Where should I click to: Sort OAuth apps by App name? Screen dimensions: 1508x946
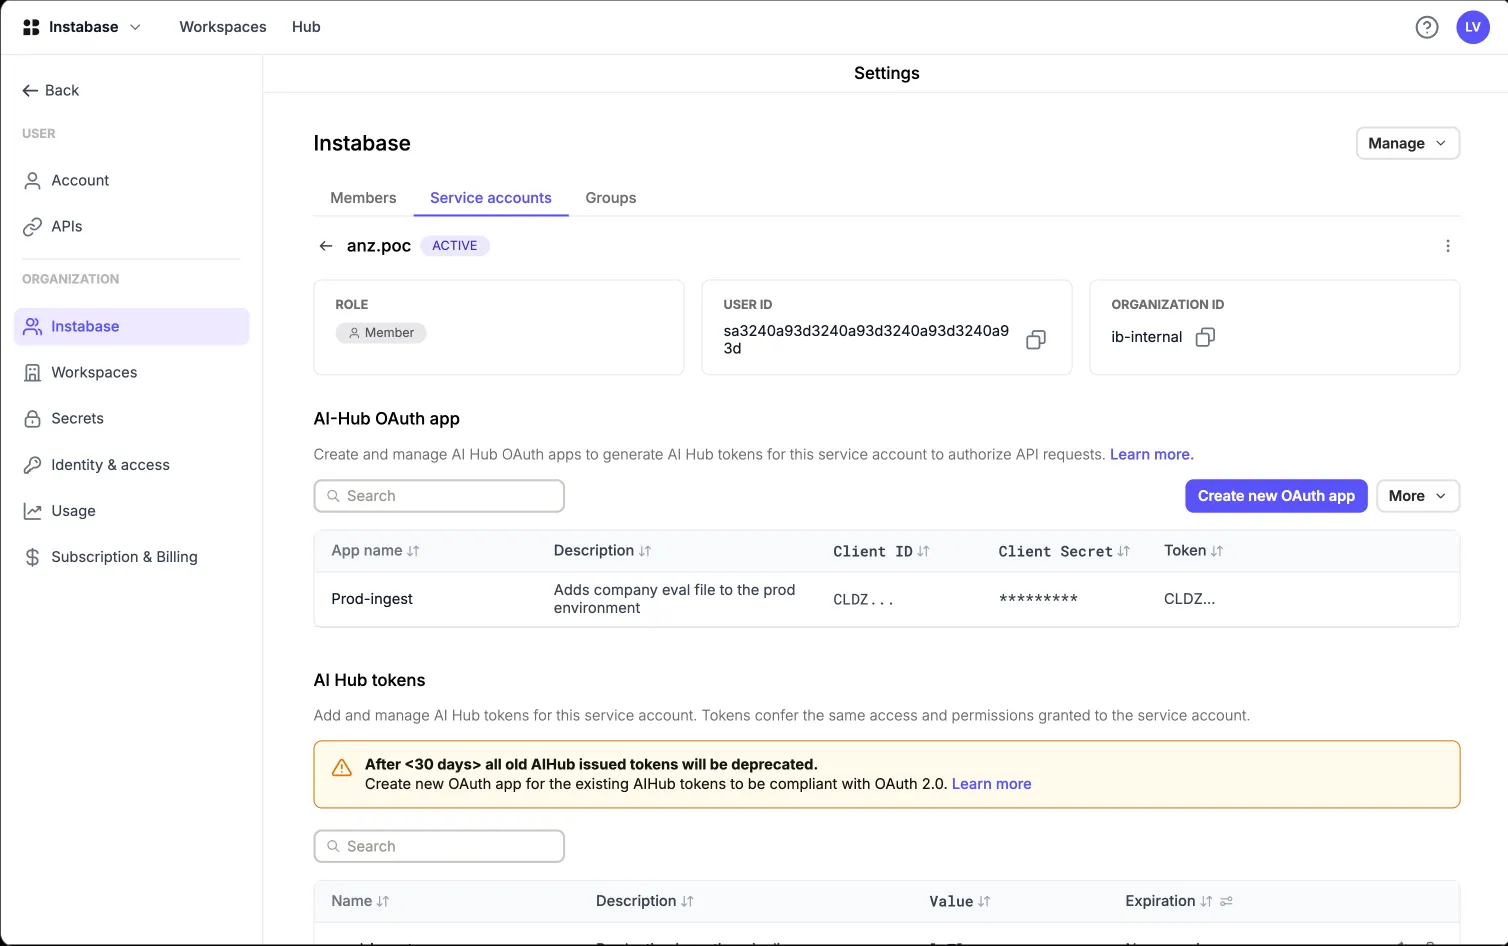(413, 551)
